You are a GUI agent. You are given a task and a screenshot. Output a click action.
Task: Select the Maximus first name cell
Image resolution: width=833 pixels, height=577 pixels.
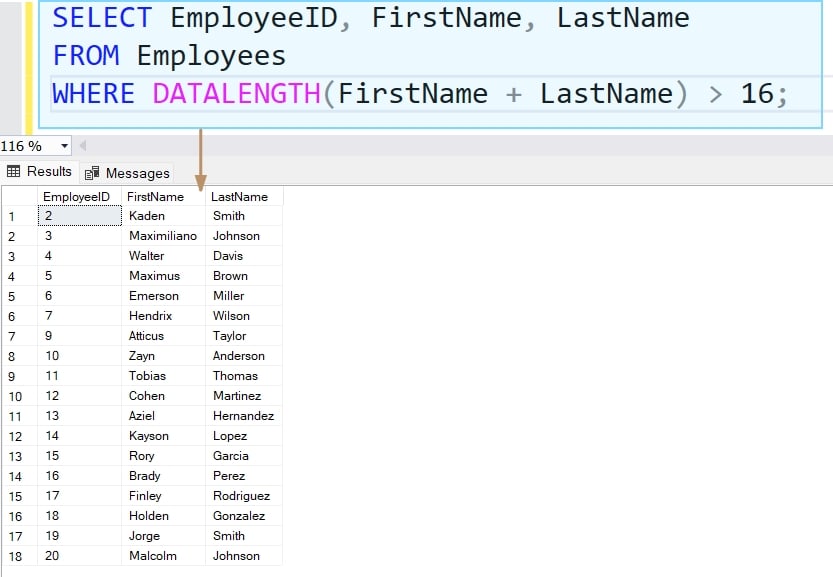point(164,276)
